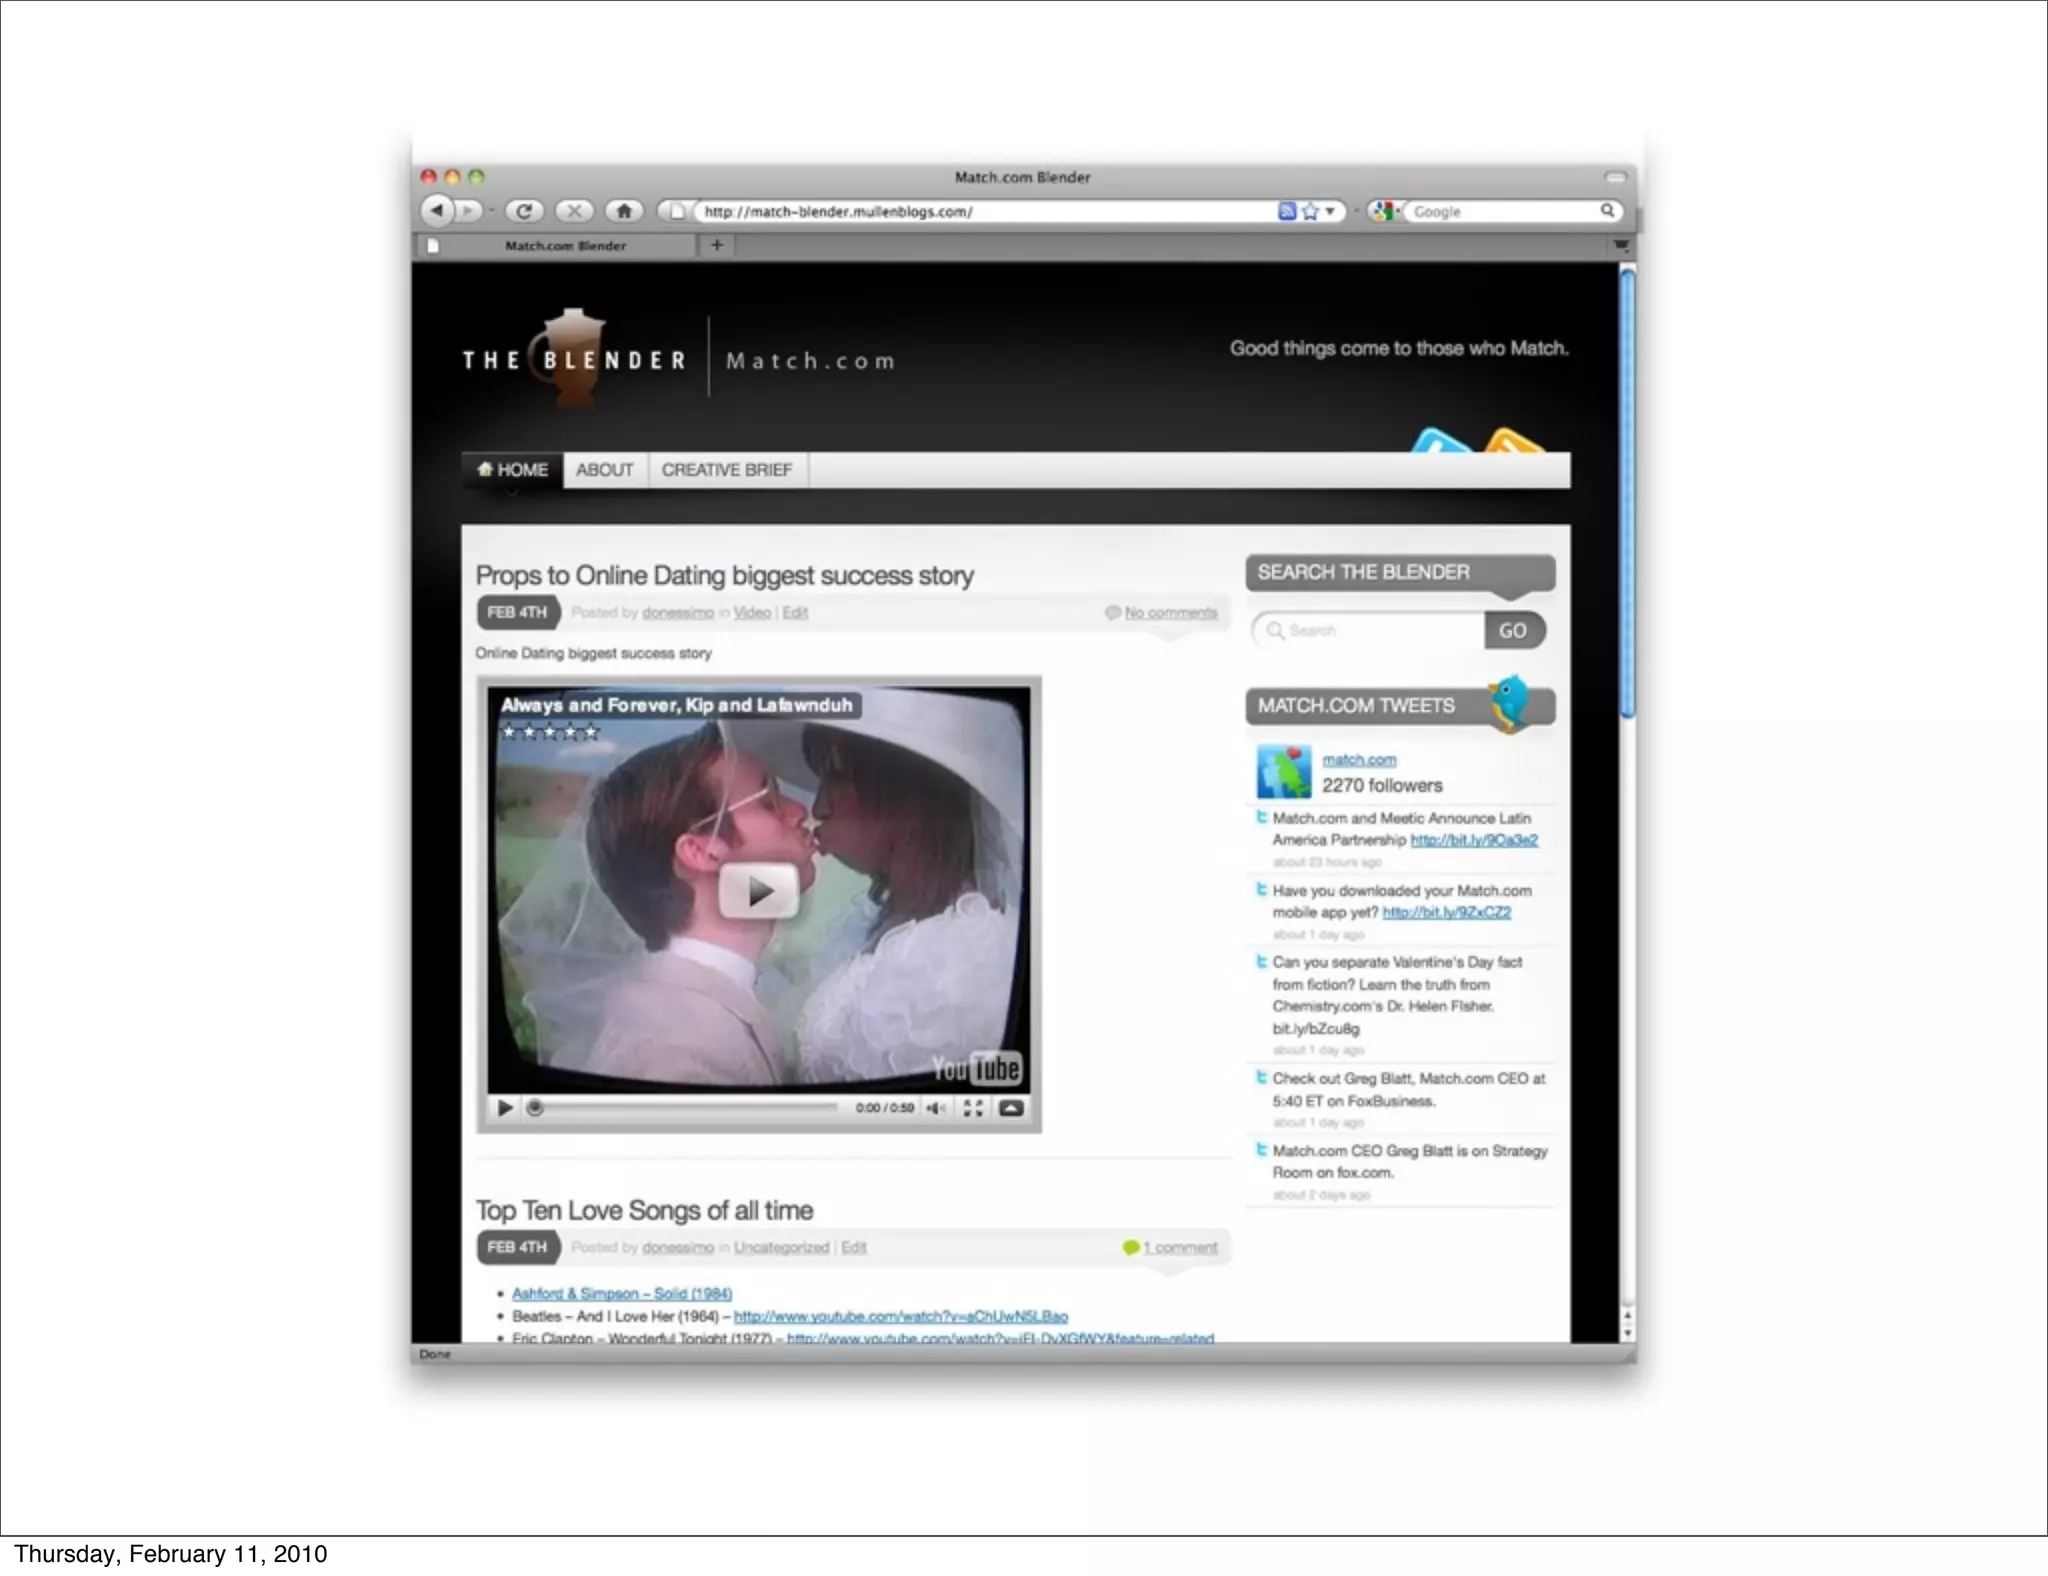Open the search engine dropdown next to Google
This screenshot has width=2048, height=1576.
1386,211
